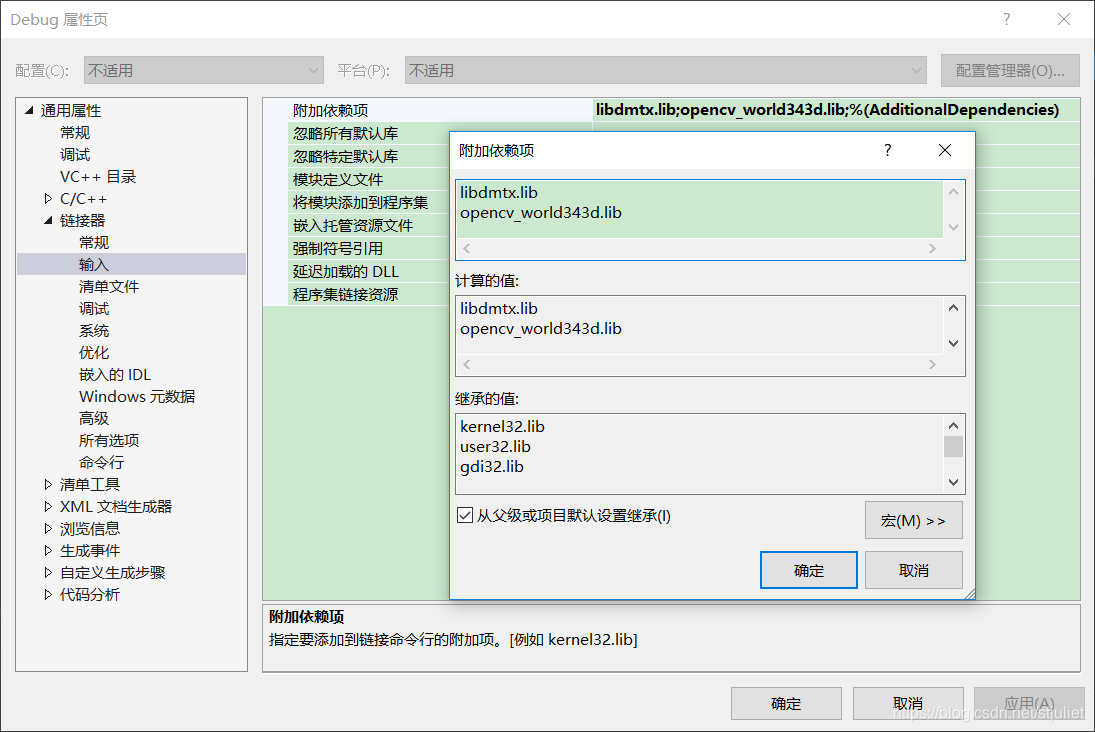Confirm with 确定 in 附加依赖项 dialog
This screenshot has width=1095, height=732.
tap(808, 569)
